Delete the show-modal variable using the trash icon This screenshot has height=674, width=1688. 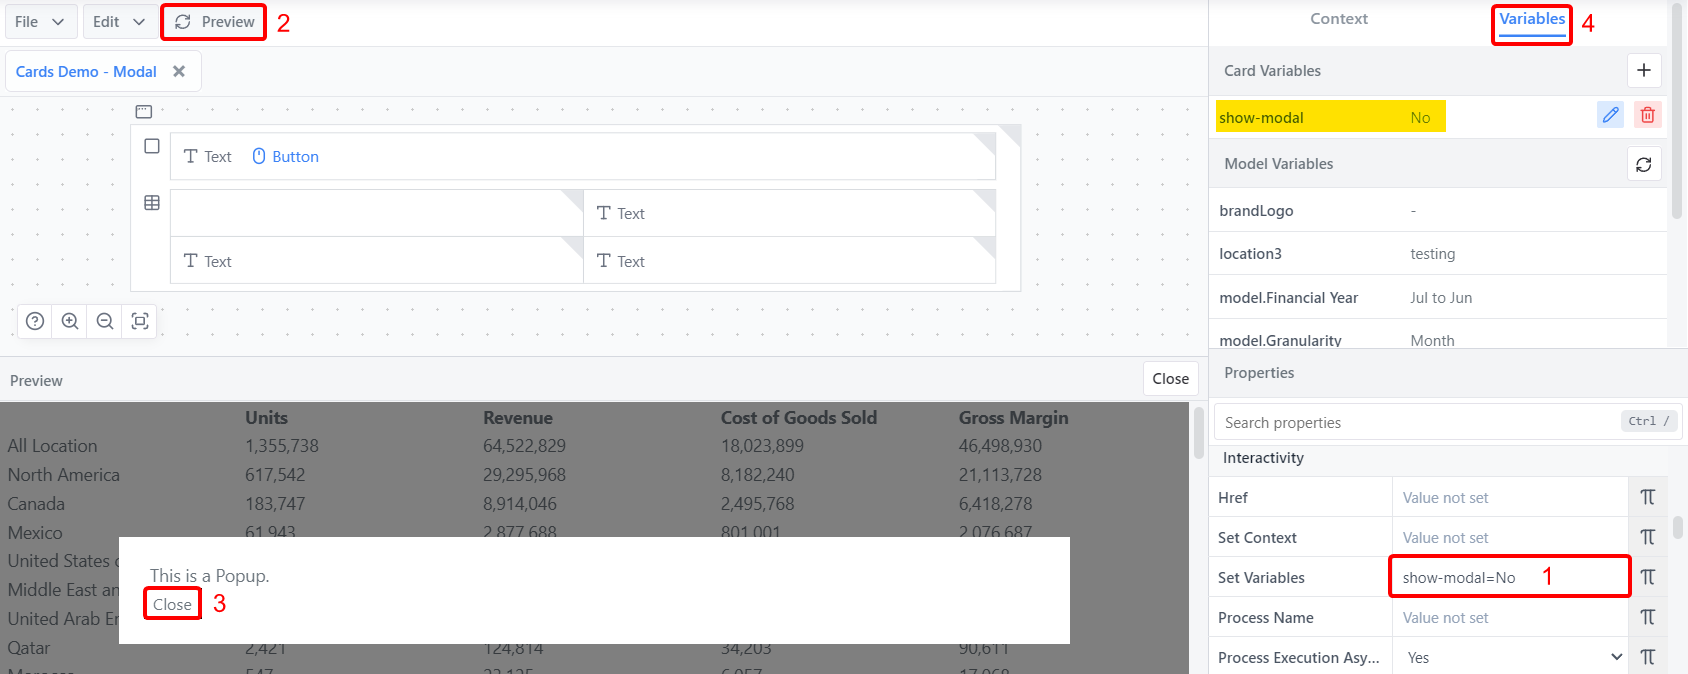(1647, 115)
